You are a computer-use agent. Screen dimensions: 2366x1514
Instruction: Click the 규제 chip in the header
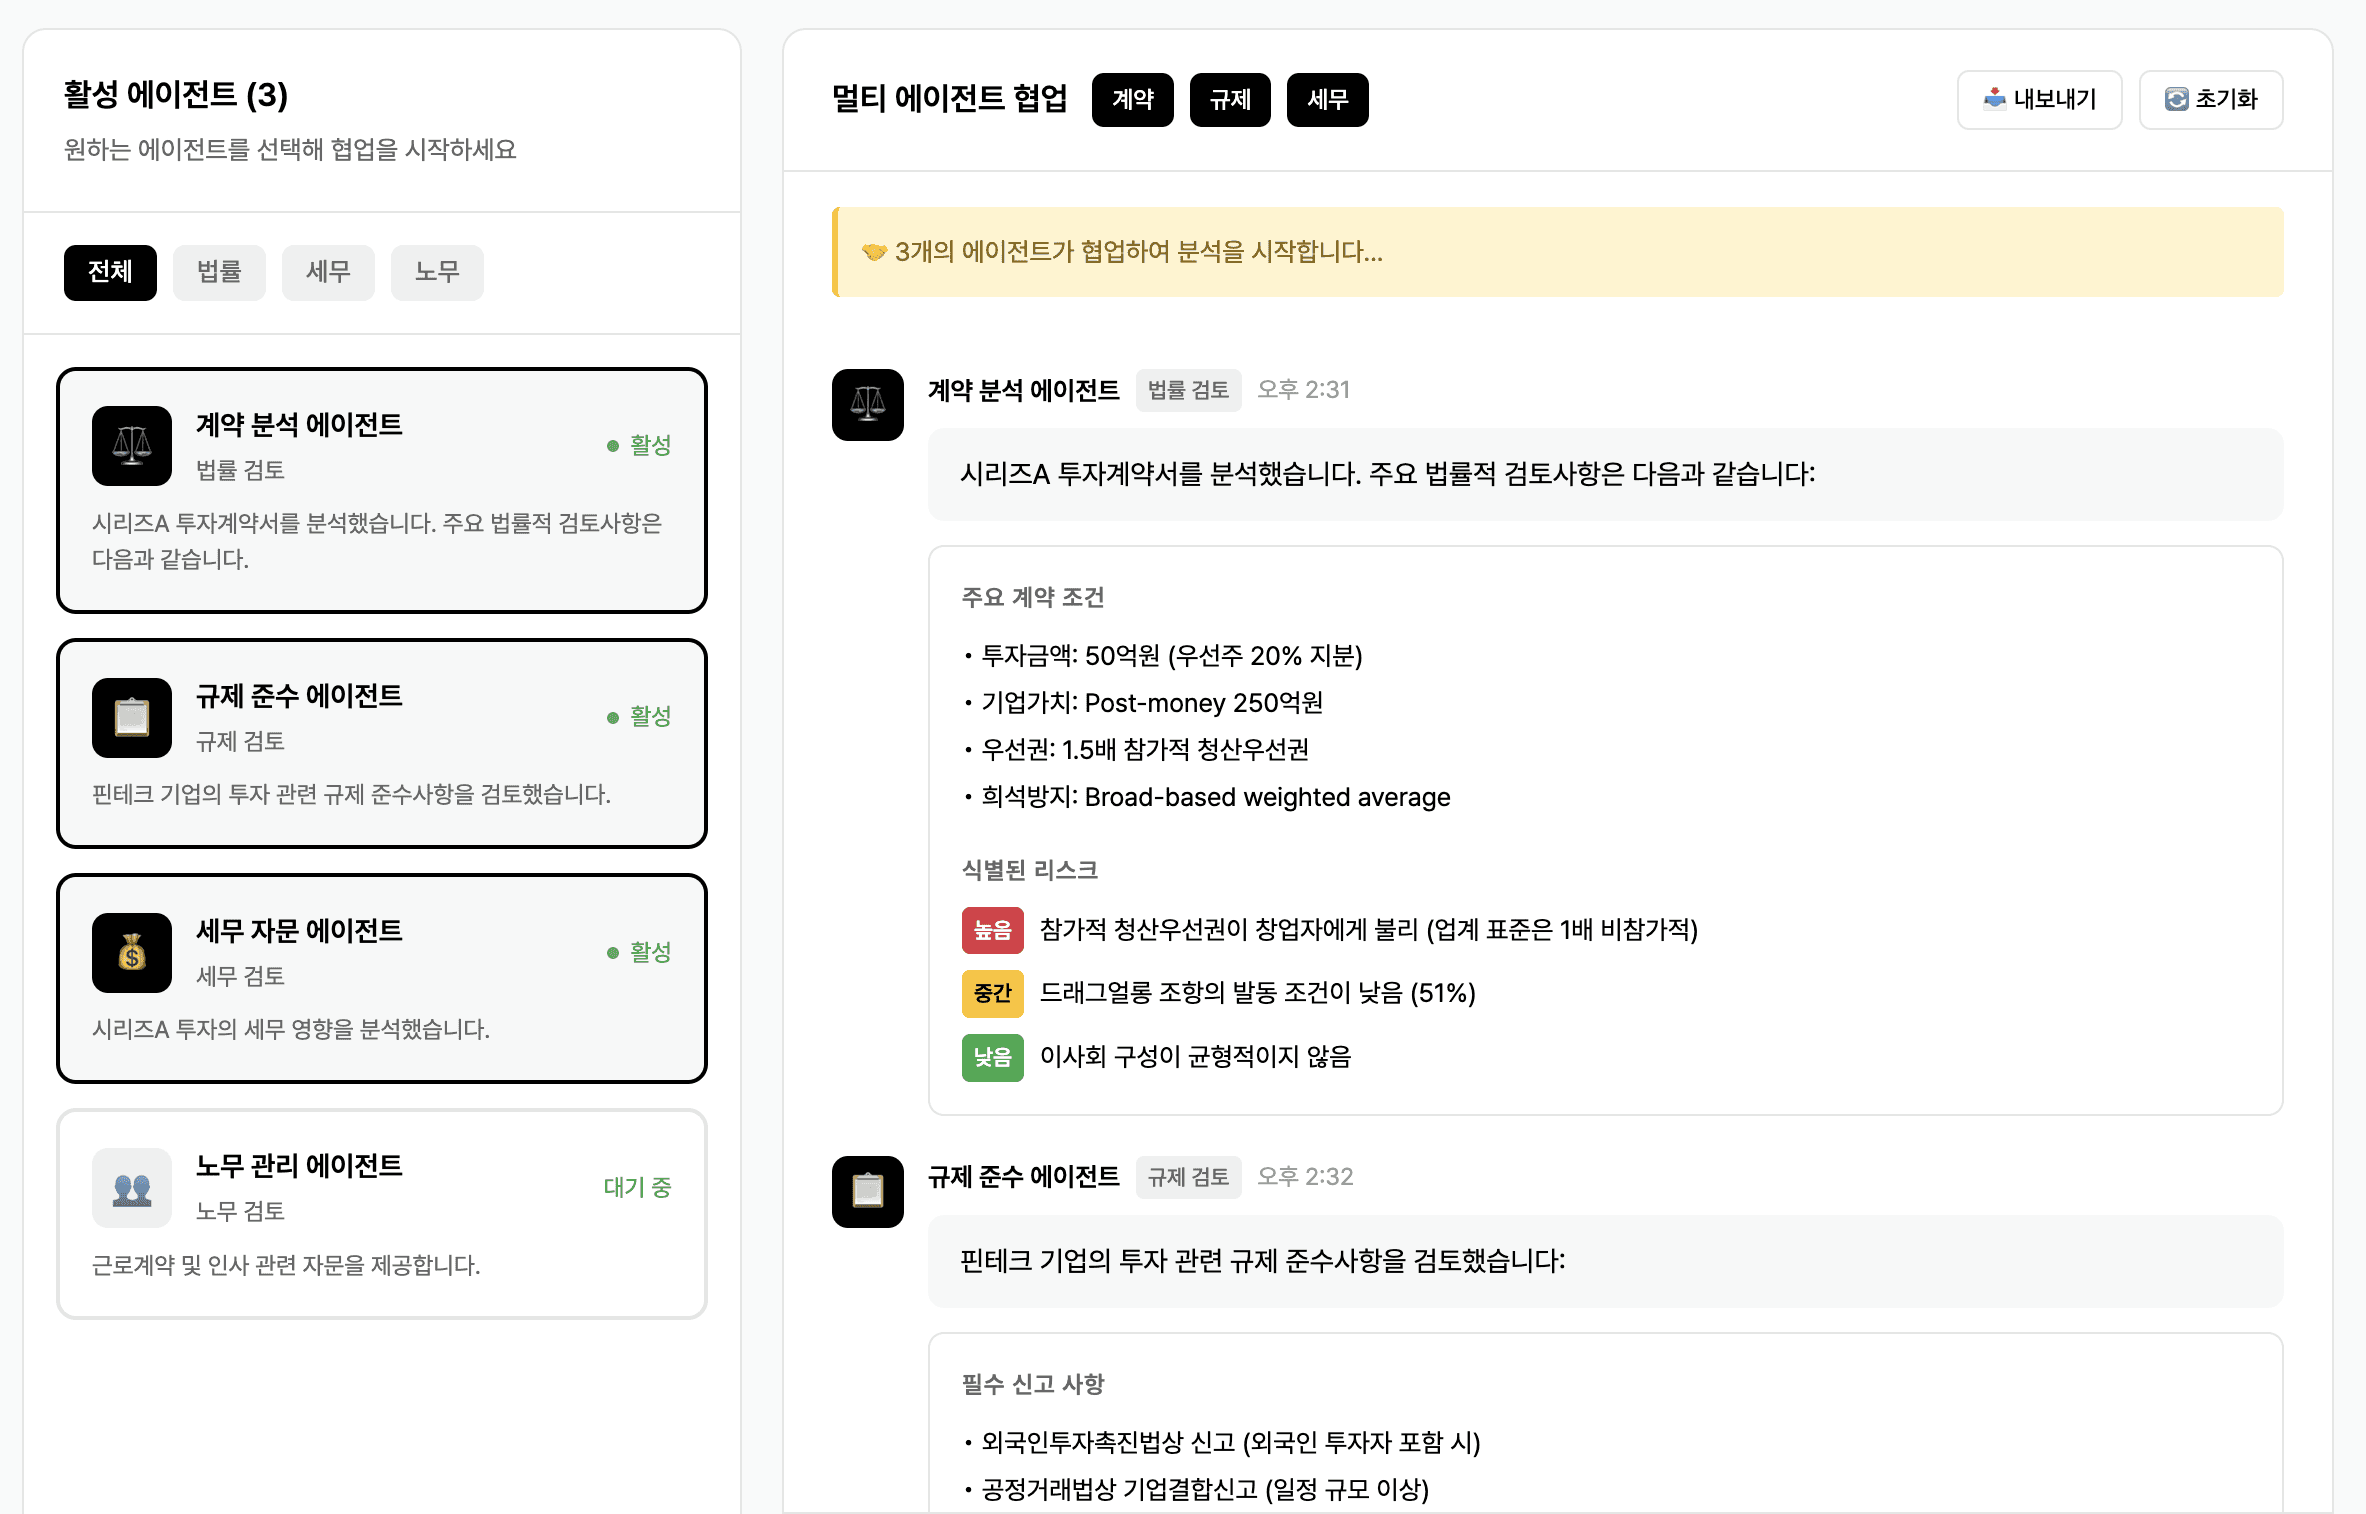tap(1229, 100)
